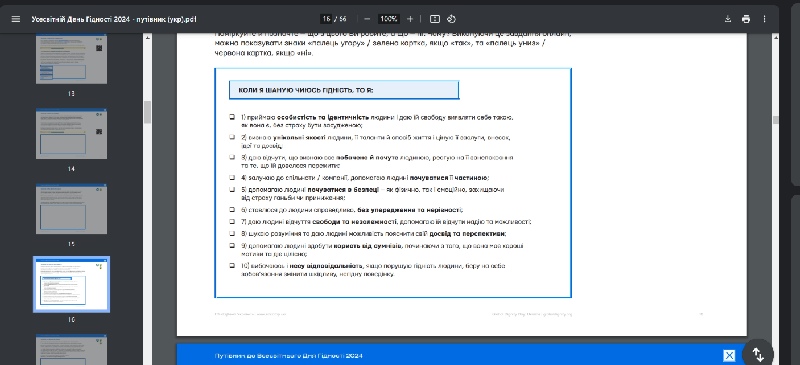Check the box for item 10
This screenshot has height=365, width=800.
point(232,265)
